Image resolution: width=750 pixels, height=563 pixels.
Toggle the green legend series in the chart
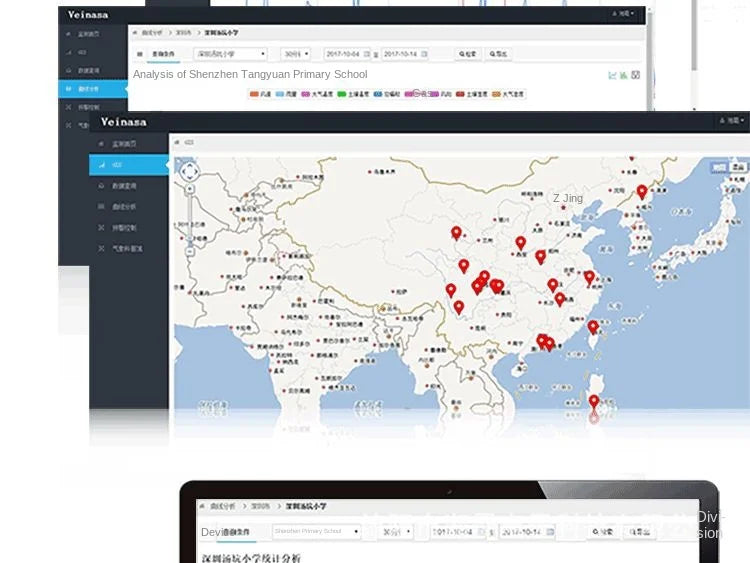[x=353, y=94]
